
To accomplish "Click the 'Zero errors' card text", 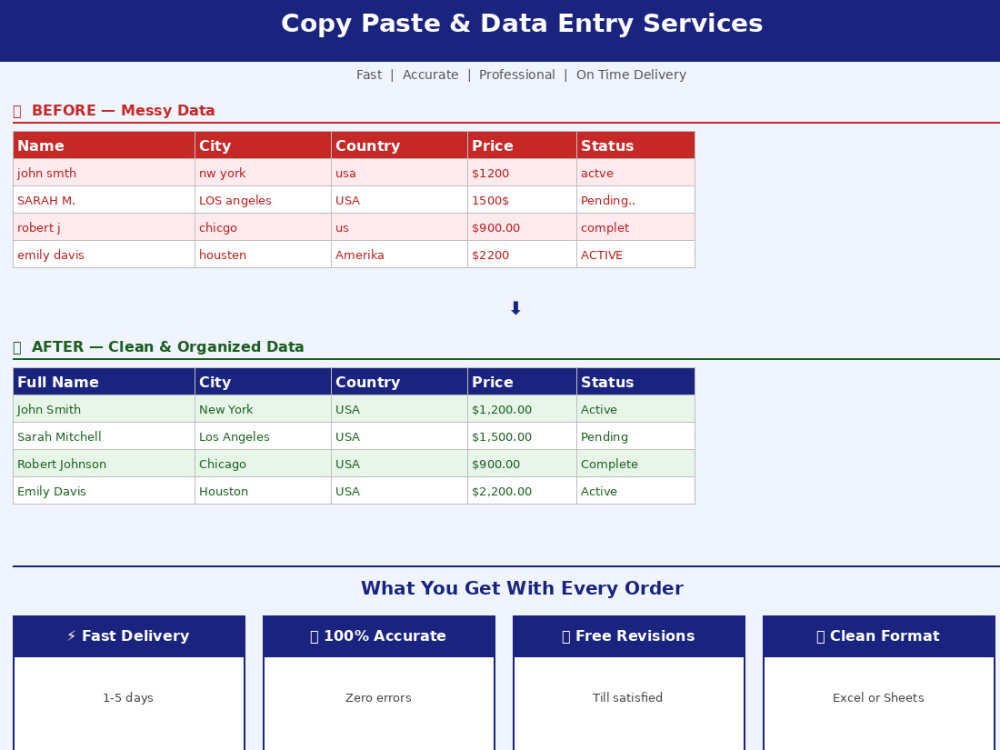I will point(378,698).
